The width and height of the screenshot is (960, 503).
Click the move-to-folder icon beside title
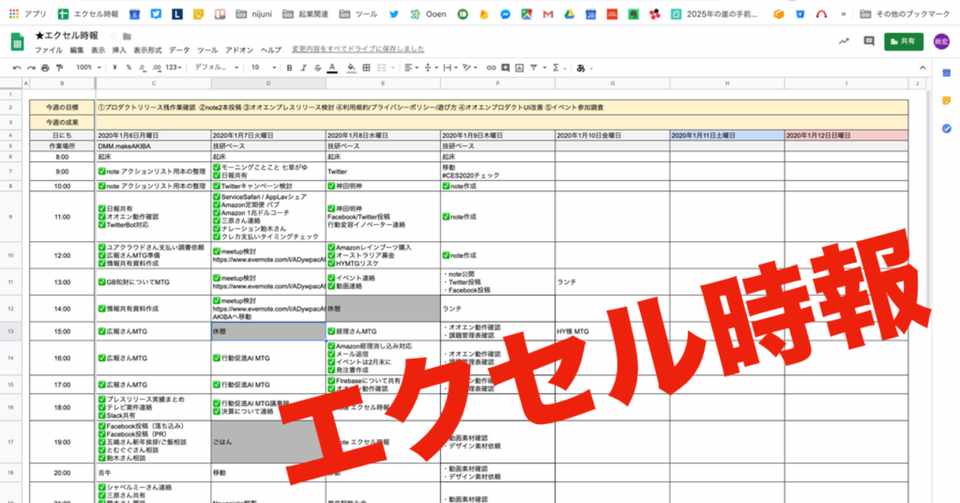(127, 36)
